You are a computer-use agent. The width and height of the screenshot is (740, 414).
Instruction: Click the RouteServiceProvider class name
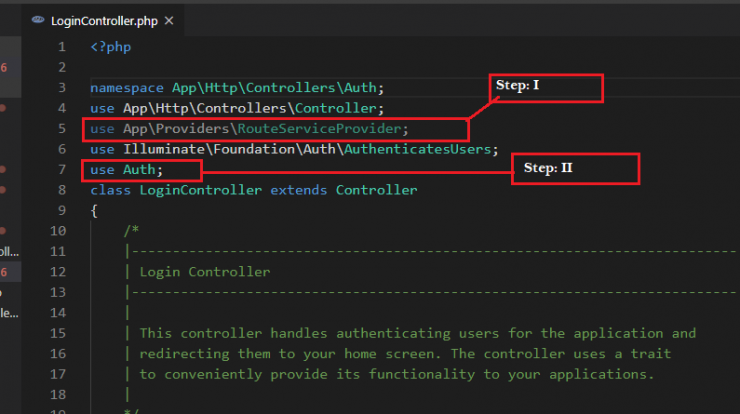[322, 128]
